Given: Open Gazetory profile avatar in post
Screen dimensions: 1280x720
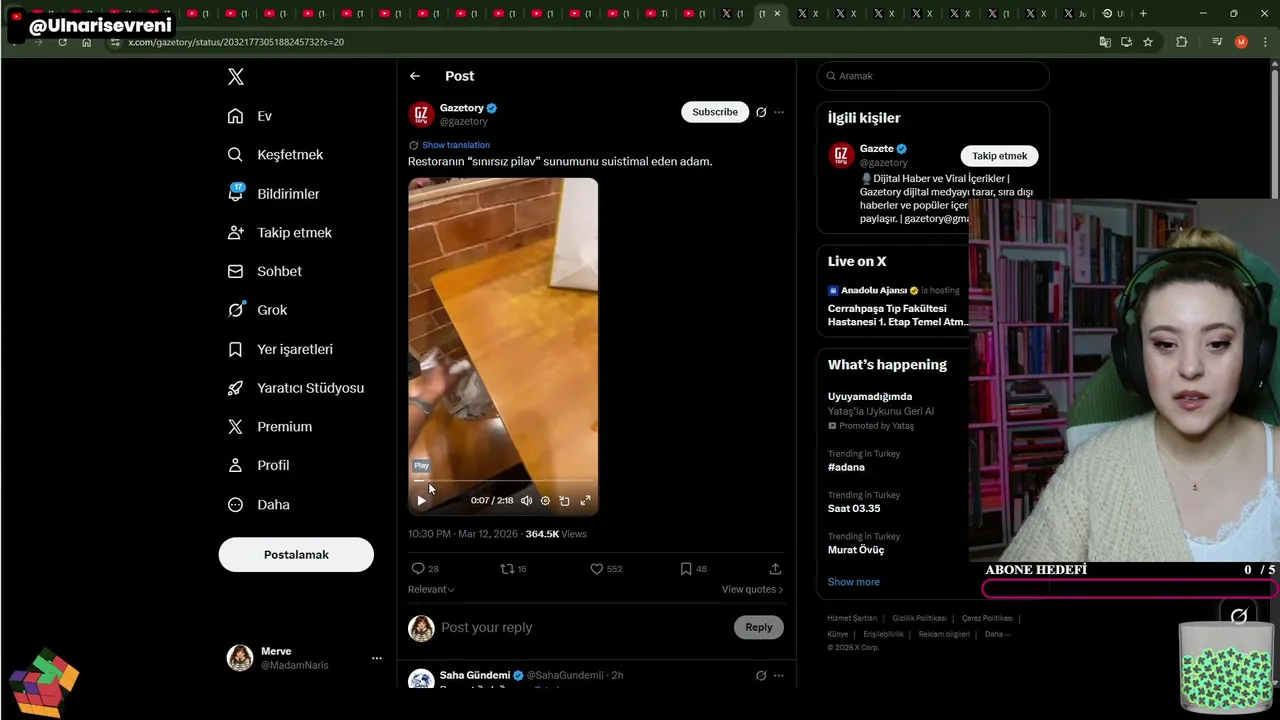Looking at the screenshot, I should coord(421,114).
